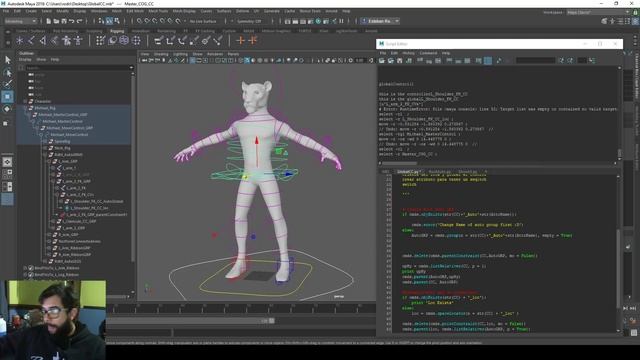Expand the R_Arm_GRP node in Outliner
This screenshot has height=360, width=640.
(49, 235)
